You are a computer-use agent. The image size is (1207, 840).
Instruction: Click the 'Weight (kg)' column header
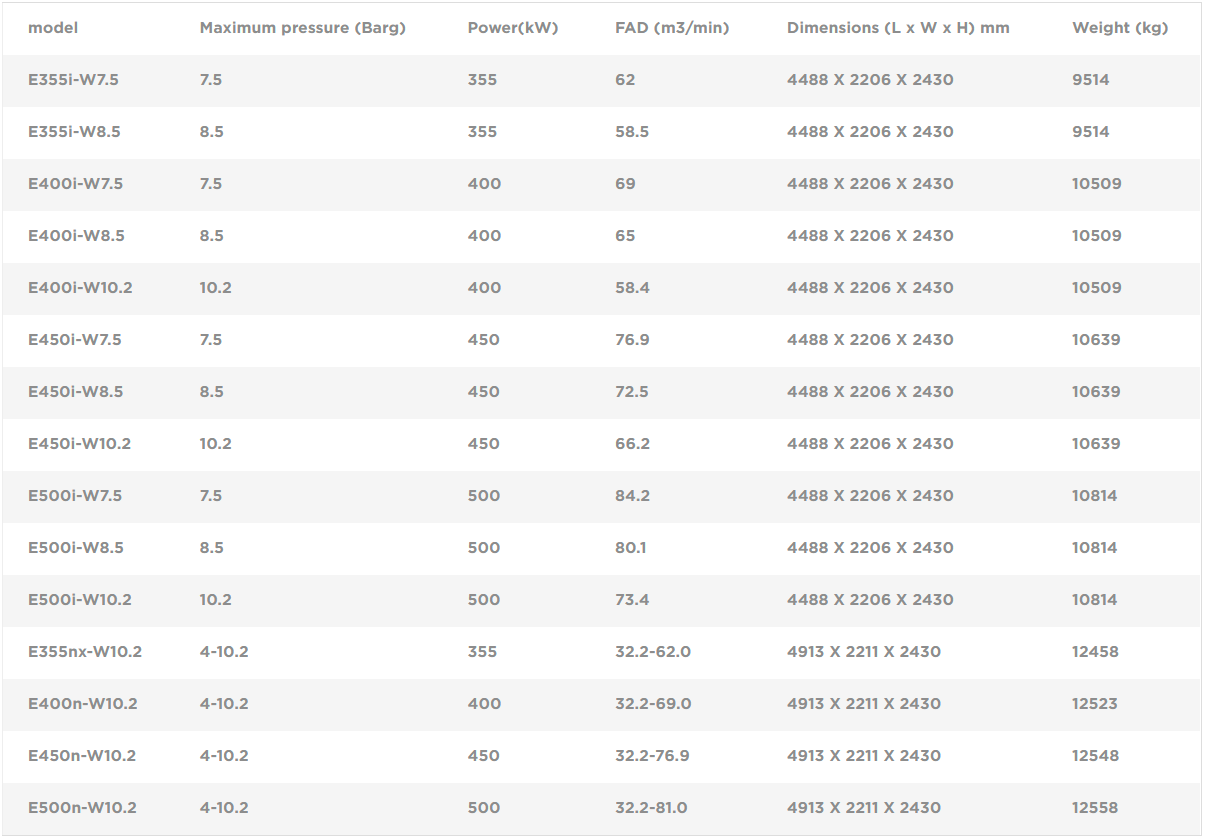tap(1120, 28)
